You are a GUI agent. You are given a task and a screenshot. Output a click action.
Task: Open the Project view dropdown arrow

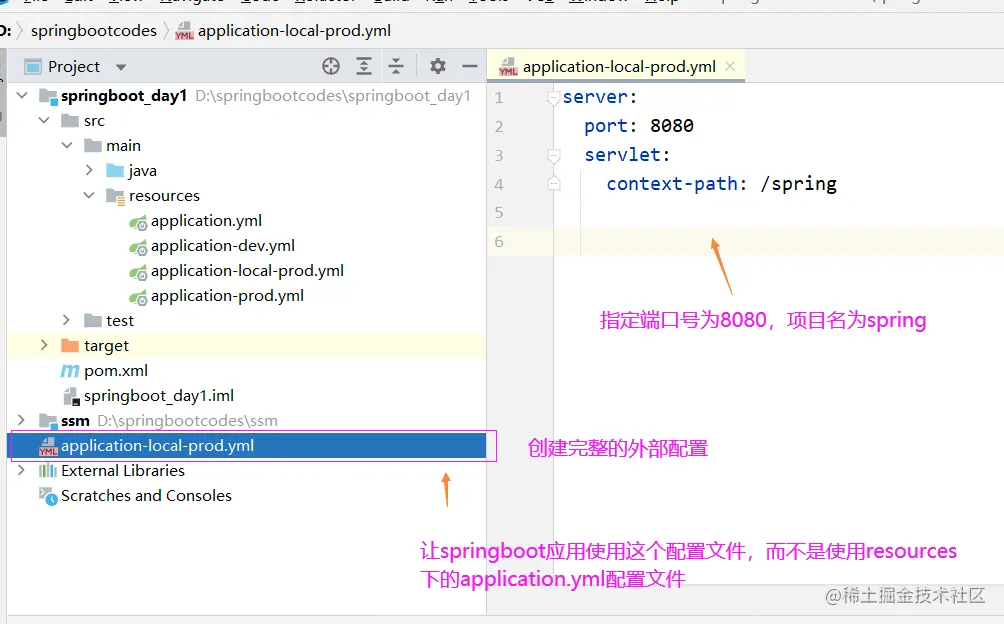pos(121,67)
